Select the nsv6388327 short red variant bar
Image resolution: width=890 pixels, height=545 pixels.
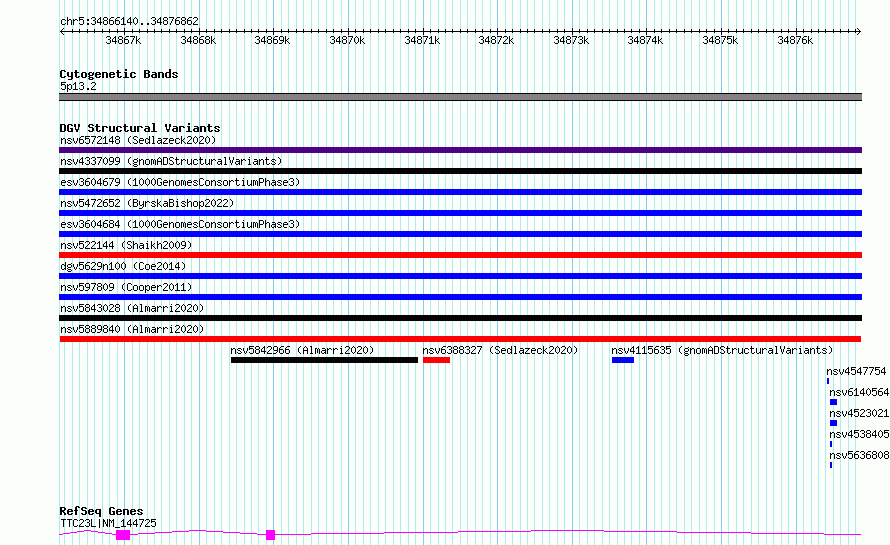coord(436,360)
